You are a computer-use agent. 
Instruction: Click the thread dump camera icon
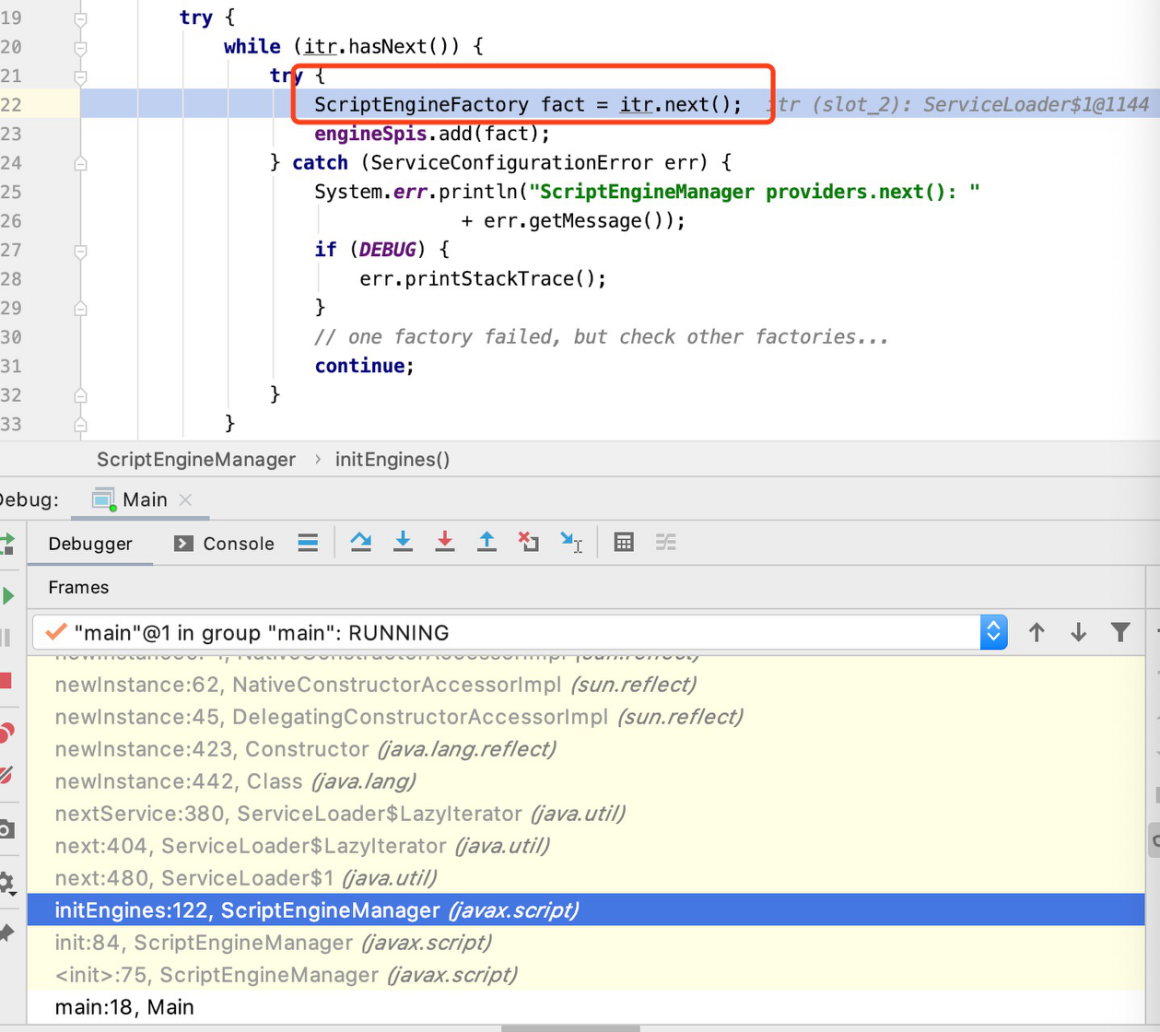[x=7, y=829]
